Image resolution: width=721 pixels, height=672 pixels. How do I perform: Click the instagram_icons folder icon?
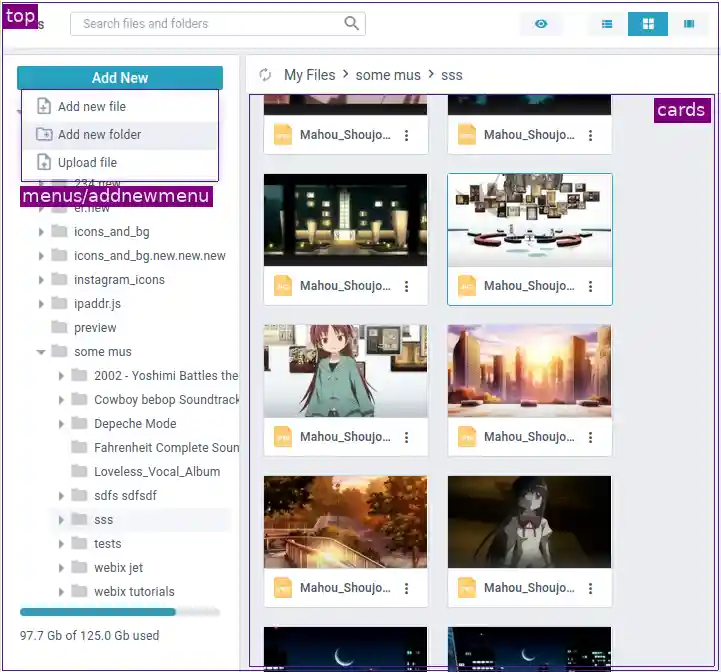coord(59,279)
